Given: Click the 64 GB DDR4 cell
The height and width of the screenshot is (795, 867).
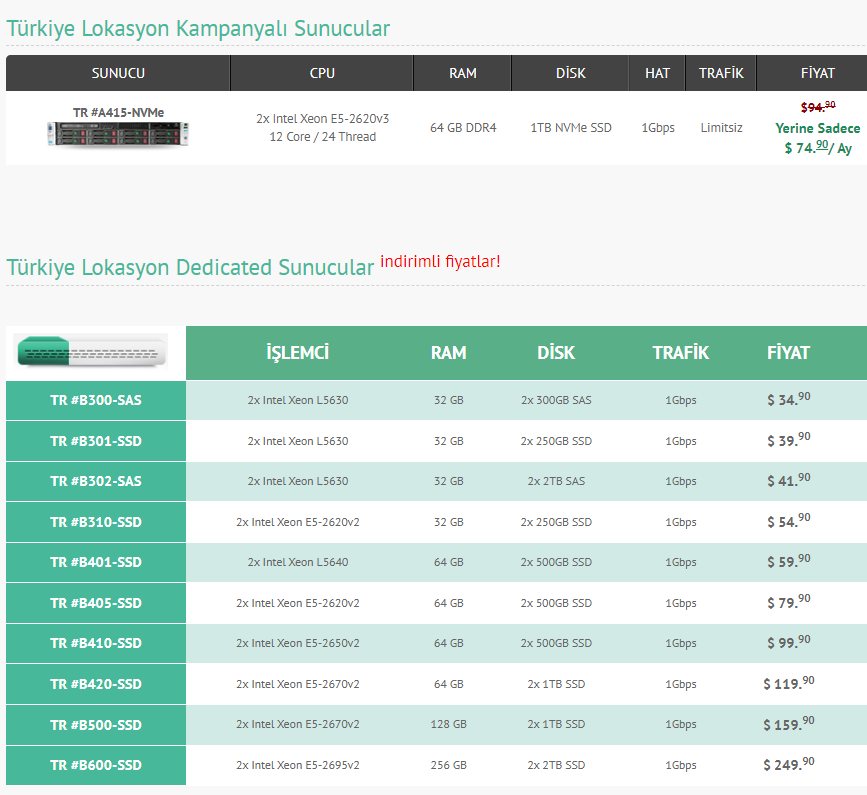Looking at the screenshot, I should [463, 128].
